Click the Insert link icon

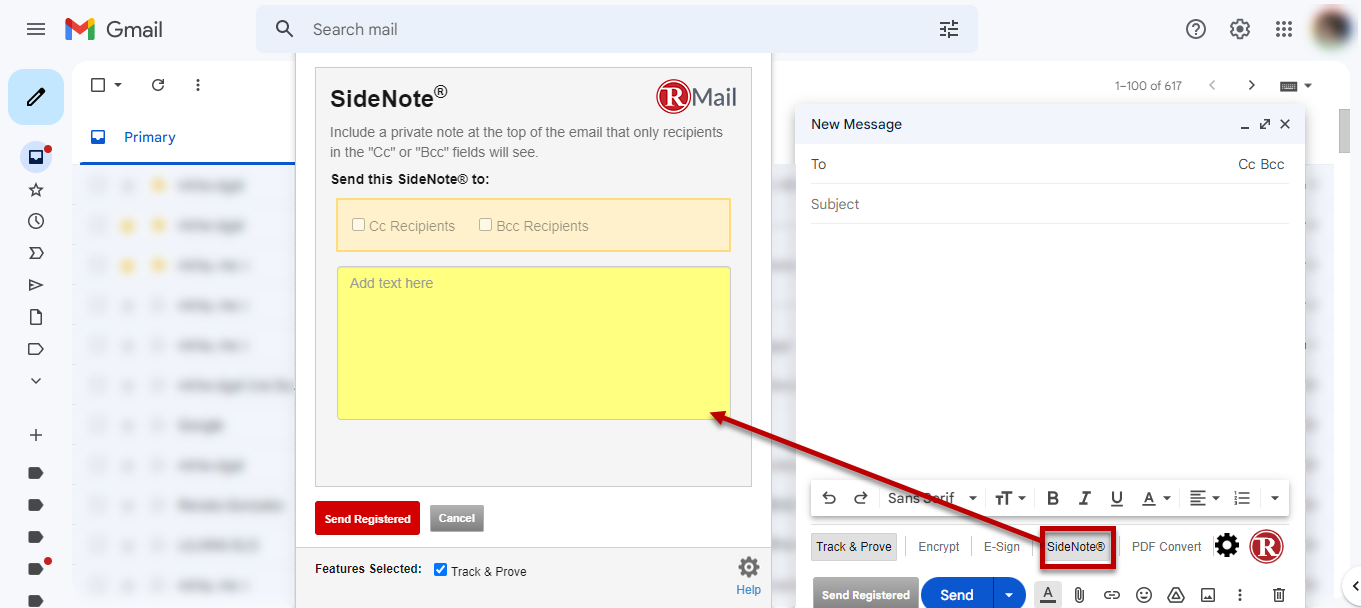click(1111, 594)
